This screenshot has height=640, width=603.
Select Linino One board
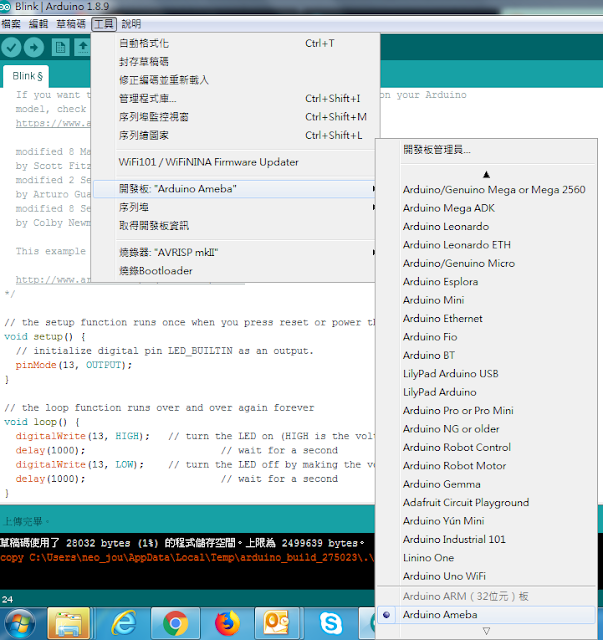[x=486, y=558]
